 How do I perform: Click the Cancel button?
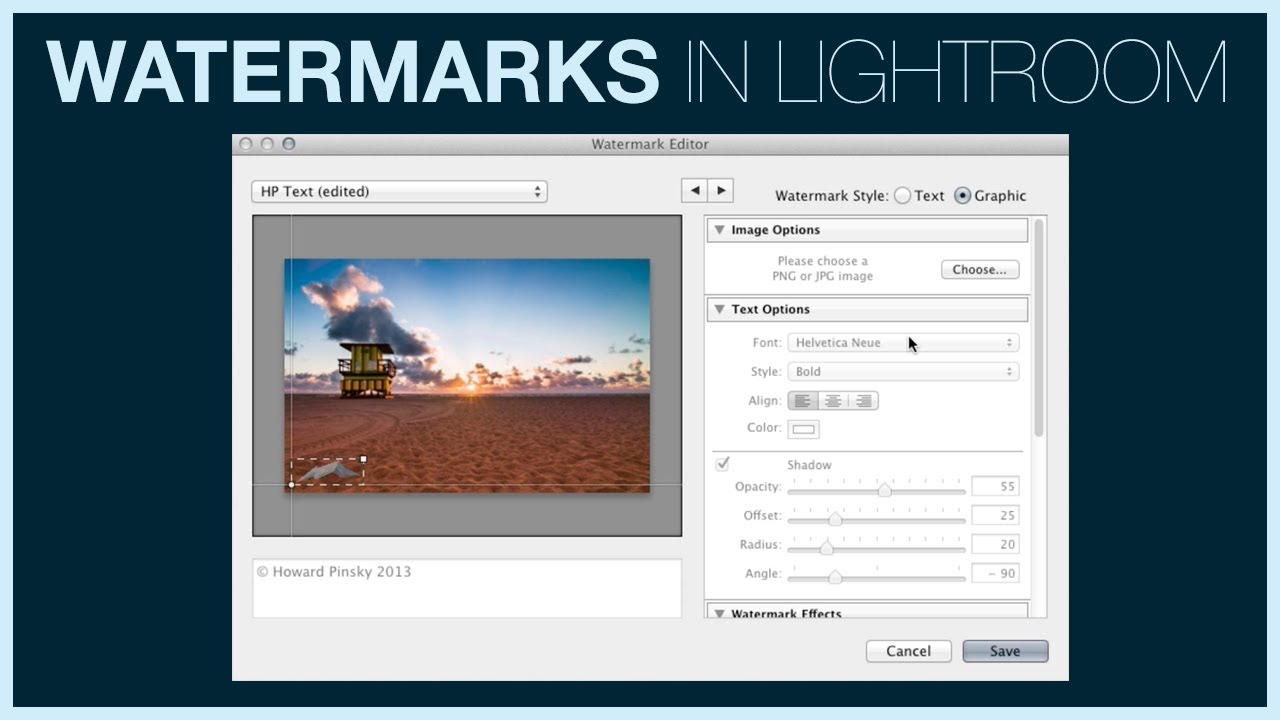coord(908,651)
